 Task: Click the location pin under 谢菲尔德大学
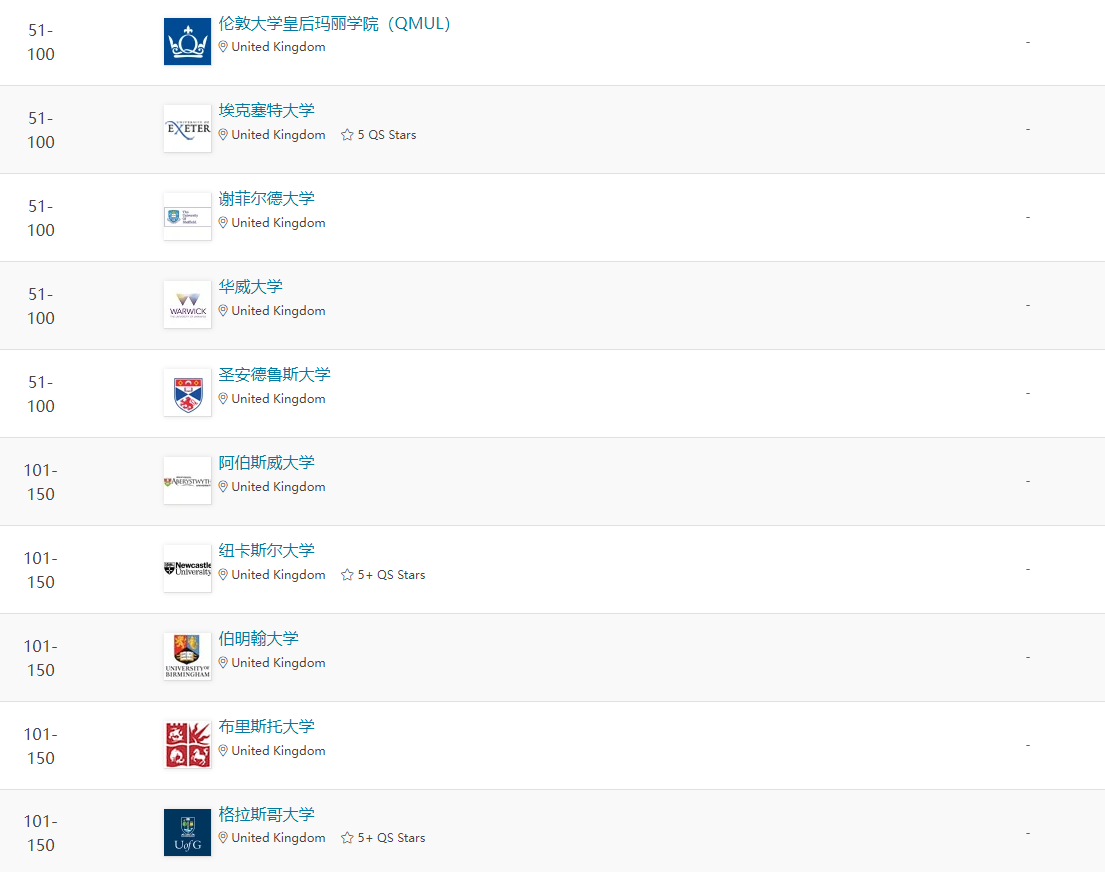(223, 223)
